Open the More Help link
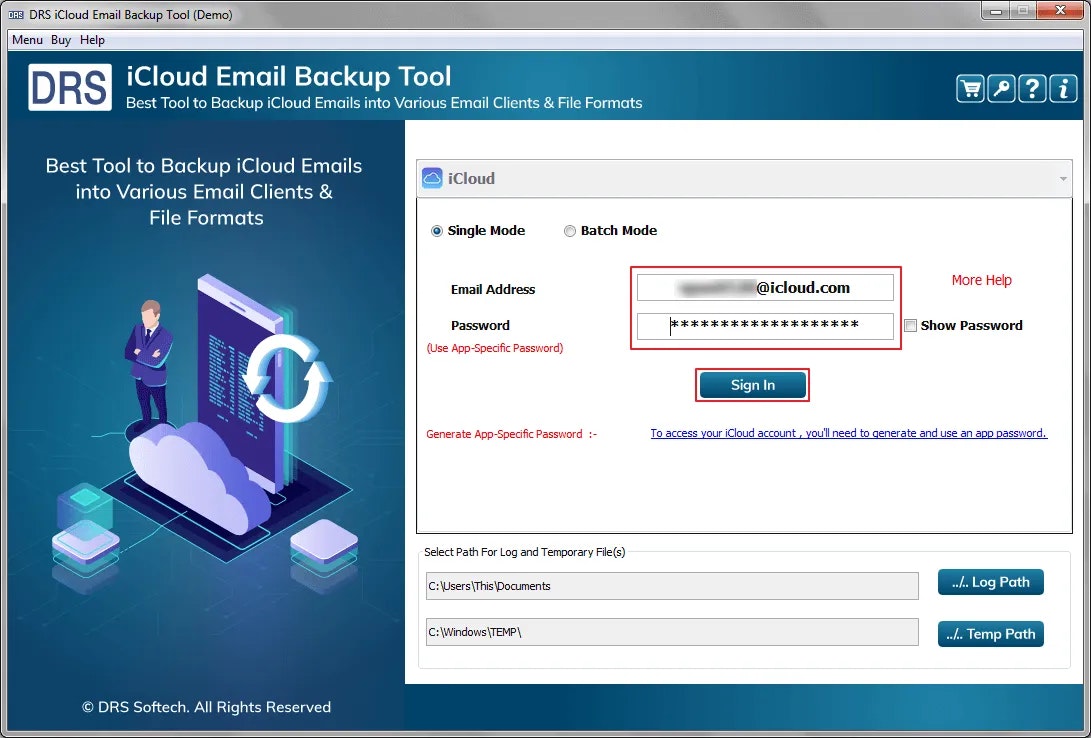This screenshot has height=738, width=1091. click(x=981, y=280)
